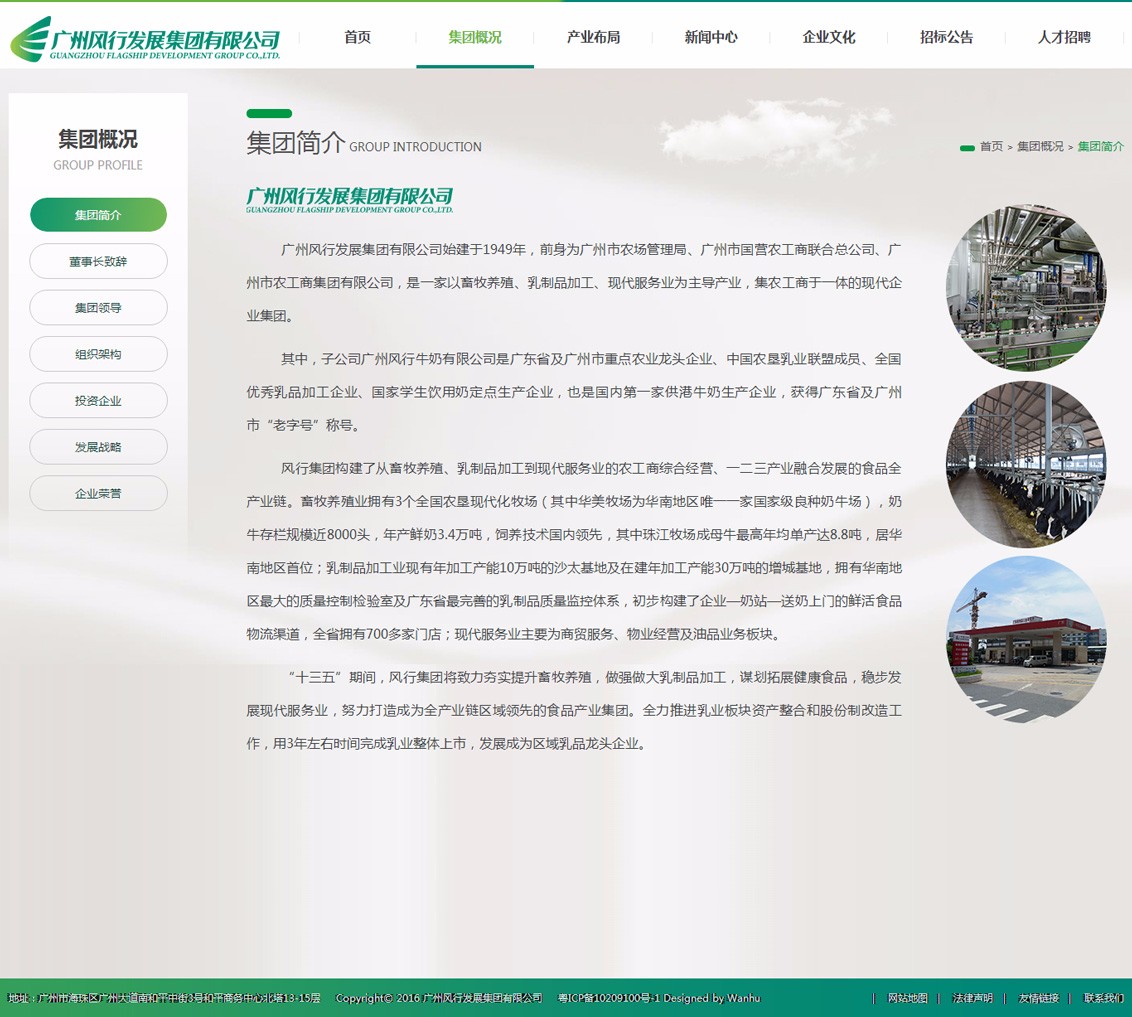Click the cow barn circular photo
Screen dimensions: 1132x1017
(1026, 464)
